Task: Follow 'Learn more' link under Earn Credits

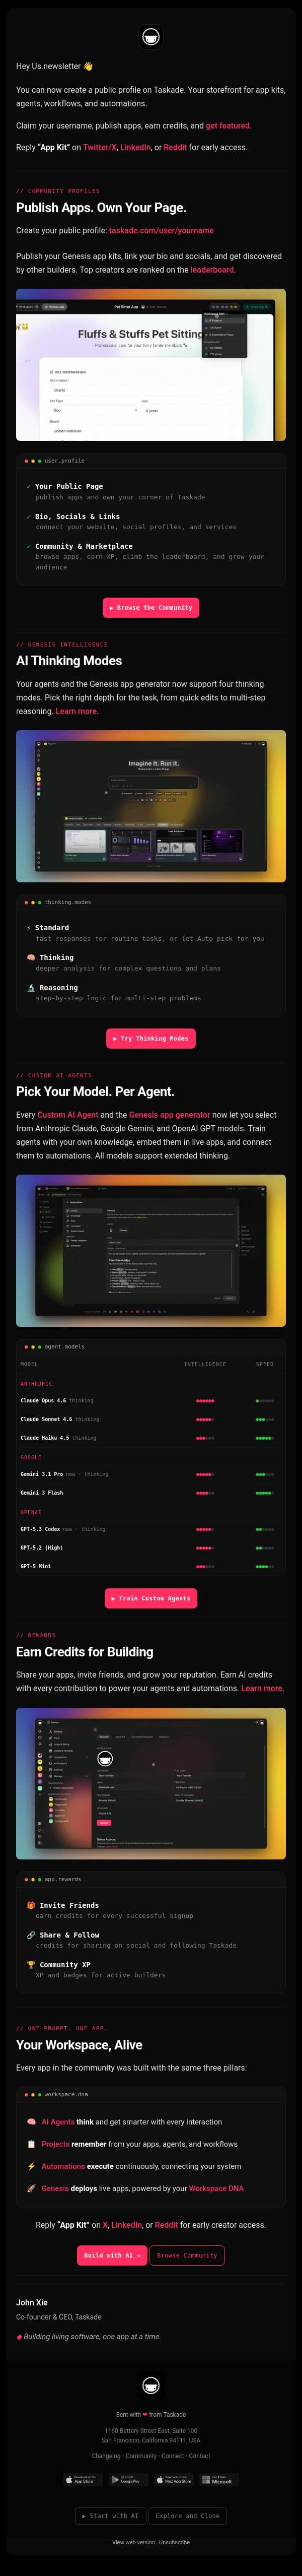Action: point(262,1688)
